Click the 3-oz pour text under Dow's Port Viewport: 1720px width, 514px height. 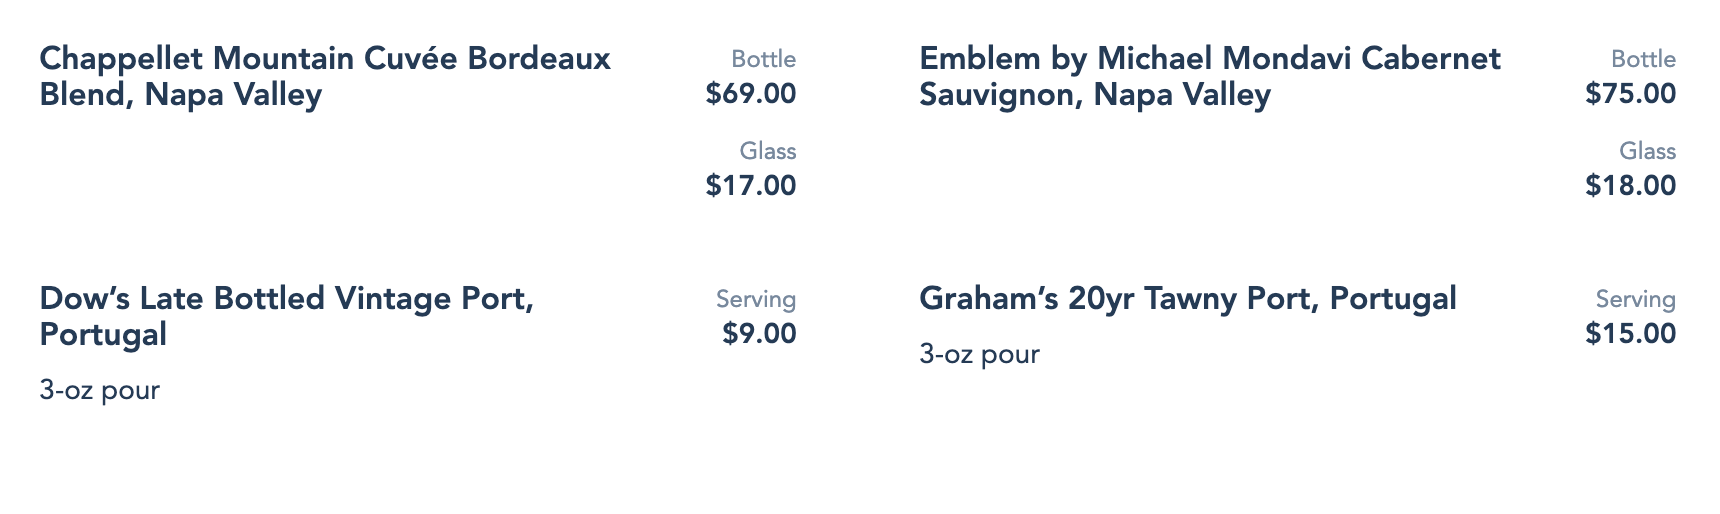tap(100, 390)
